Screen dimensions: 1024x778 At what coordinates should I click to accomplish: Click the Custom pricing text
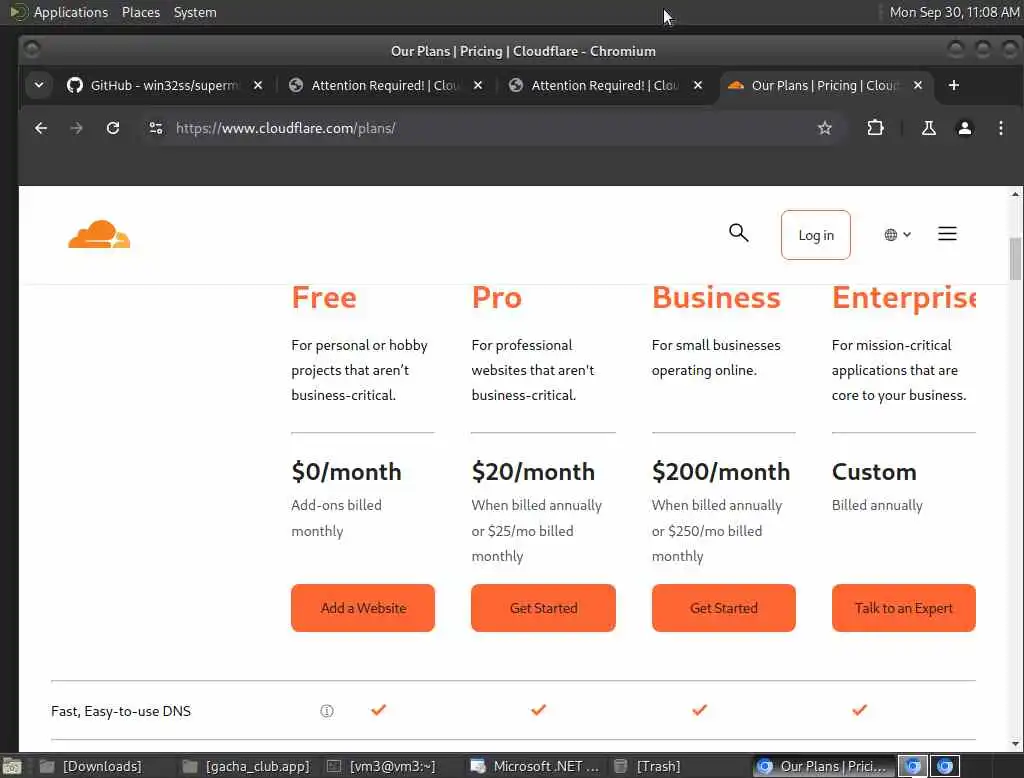click(x=874, y=472)
